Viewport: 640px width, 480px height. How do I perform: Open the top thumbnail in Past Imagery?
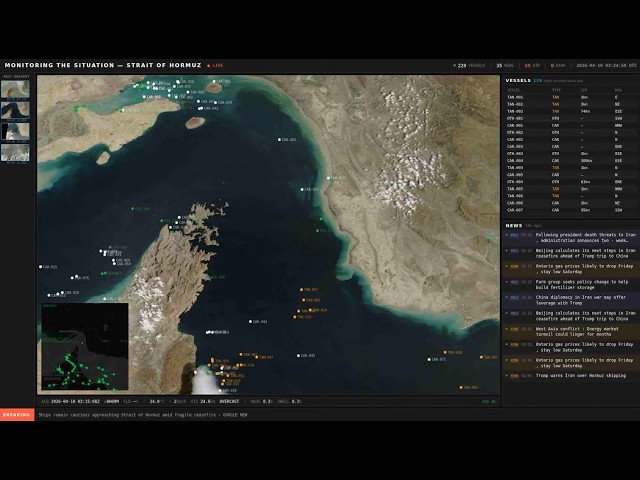15,90
